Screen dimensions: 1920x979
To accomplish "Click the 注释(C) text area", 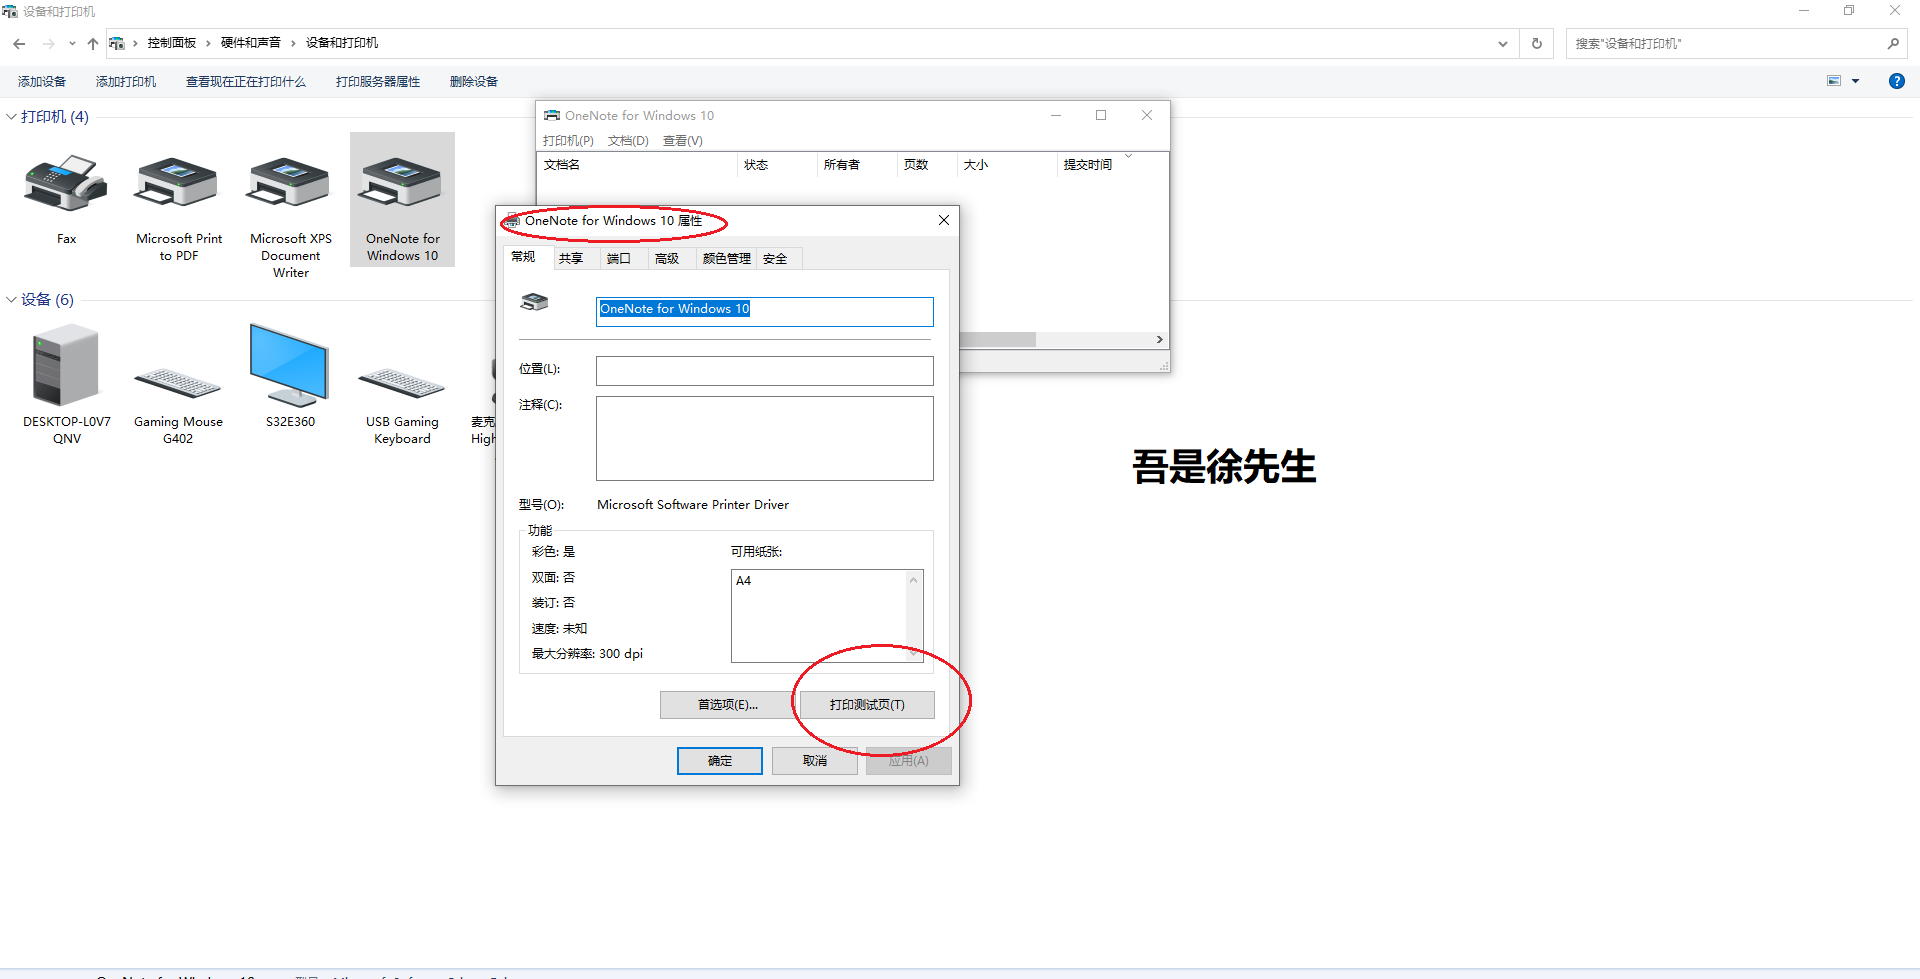I will click(765, 439).
